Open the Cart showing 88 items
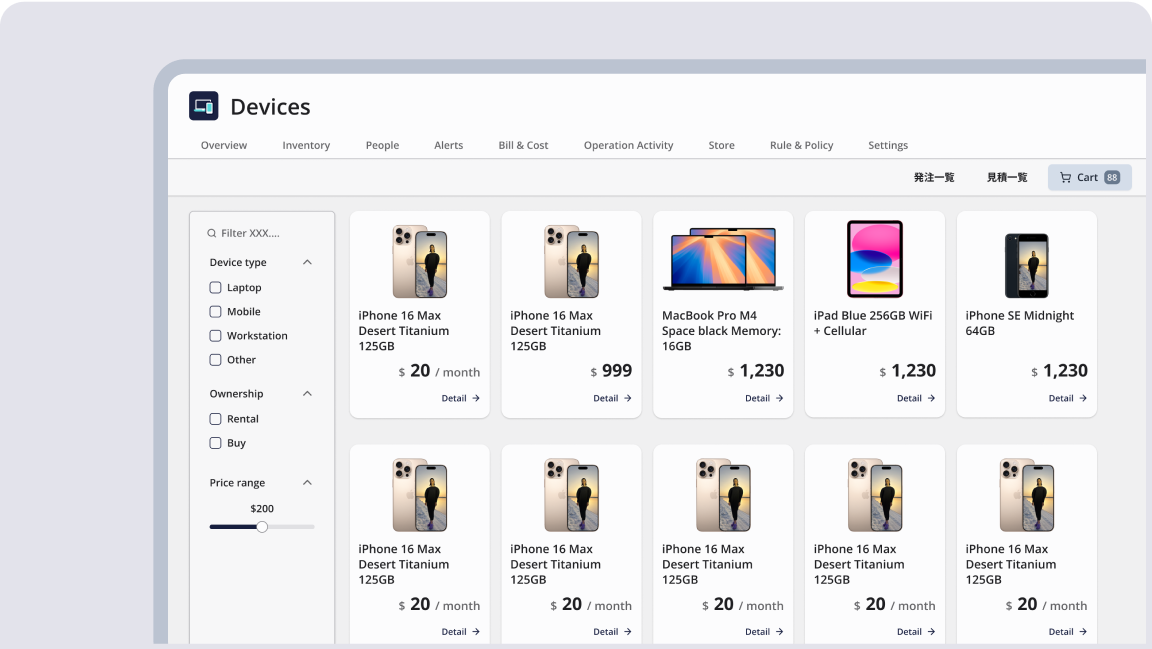The width and height of the screenshot is (1152, 649). (x=1089, y=177)
